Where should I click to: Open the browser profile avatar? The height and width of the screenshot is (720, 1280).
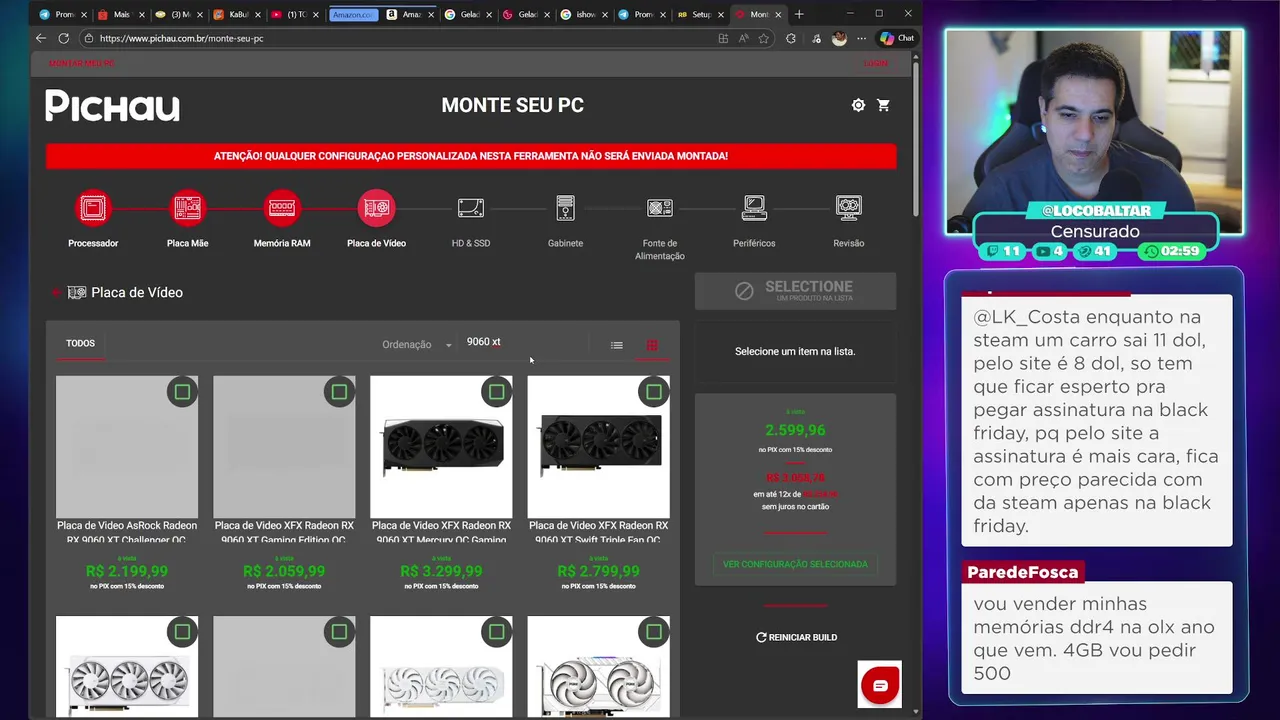[x=839, y=38]
